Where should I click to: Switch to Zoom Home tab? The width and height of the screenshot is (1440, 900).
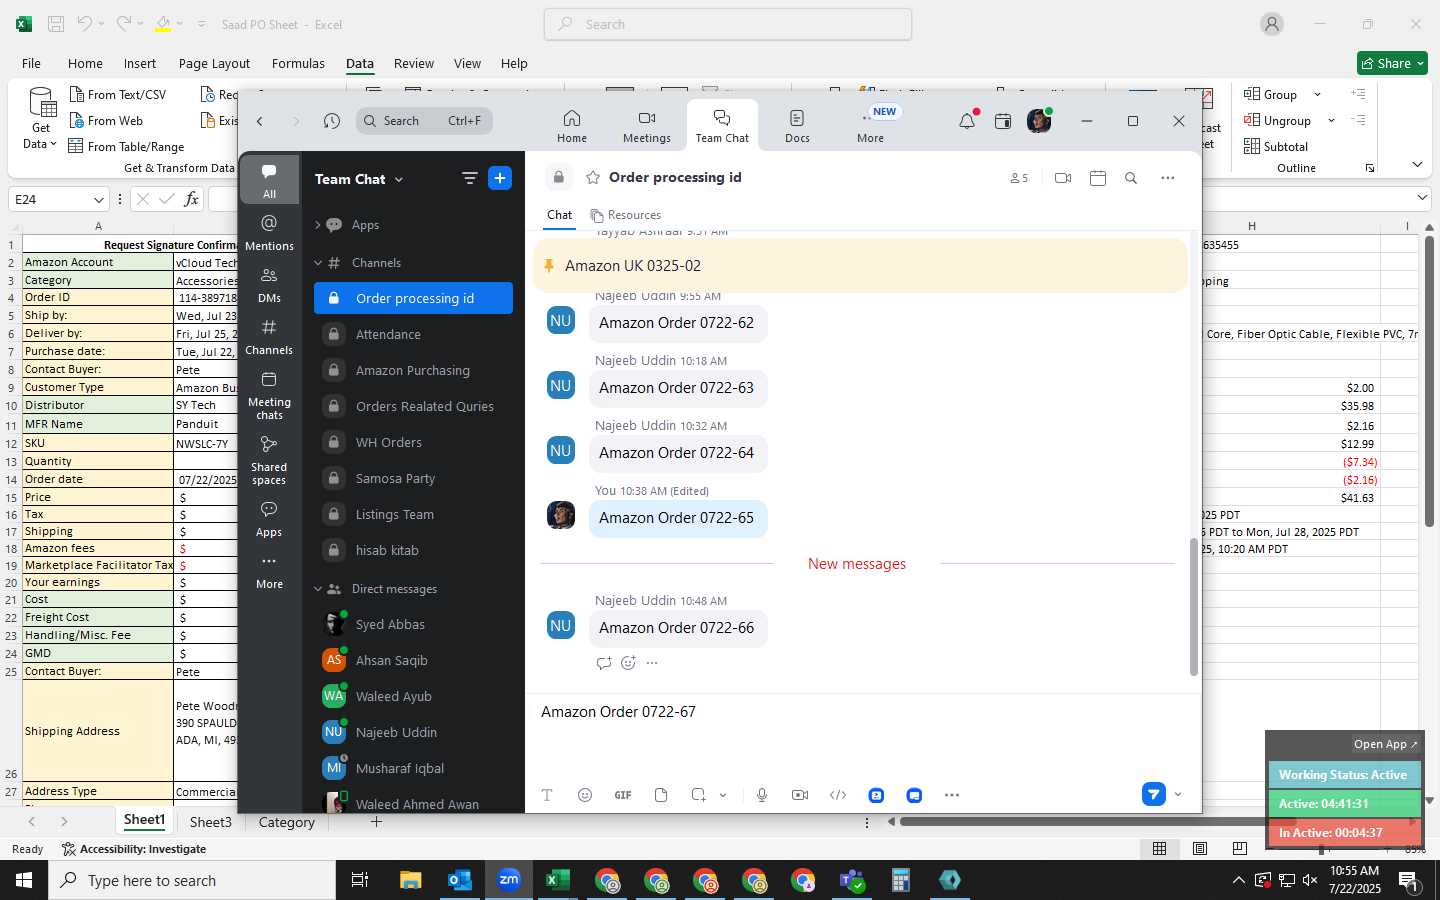572,126
